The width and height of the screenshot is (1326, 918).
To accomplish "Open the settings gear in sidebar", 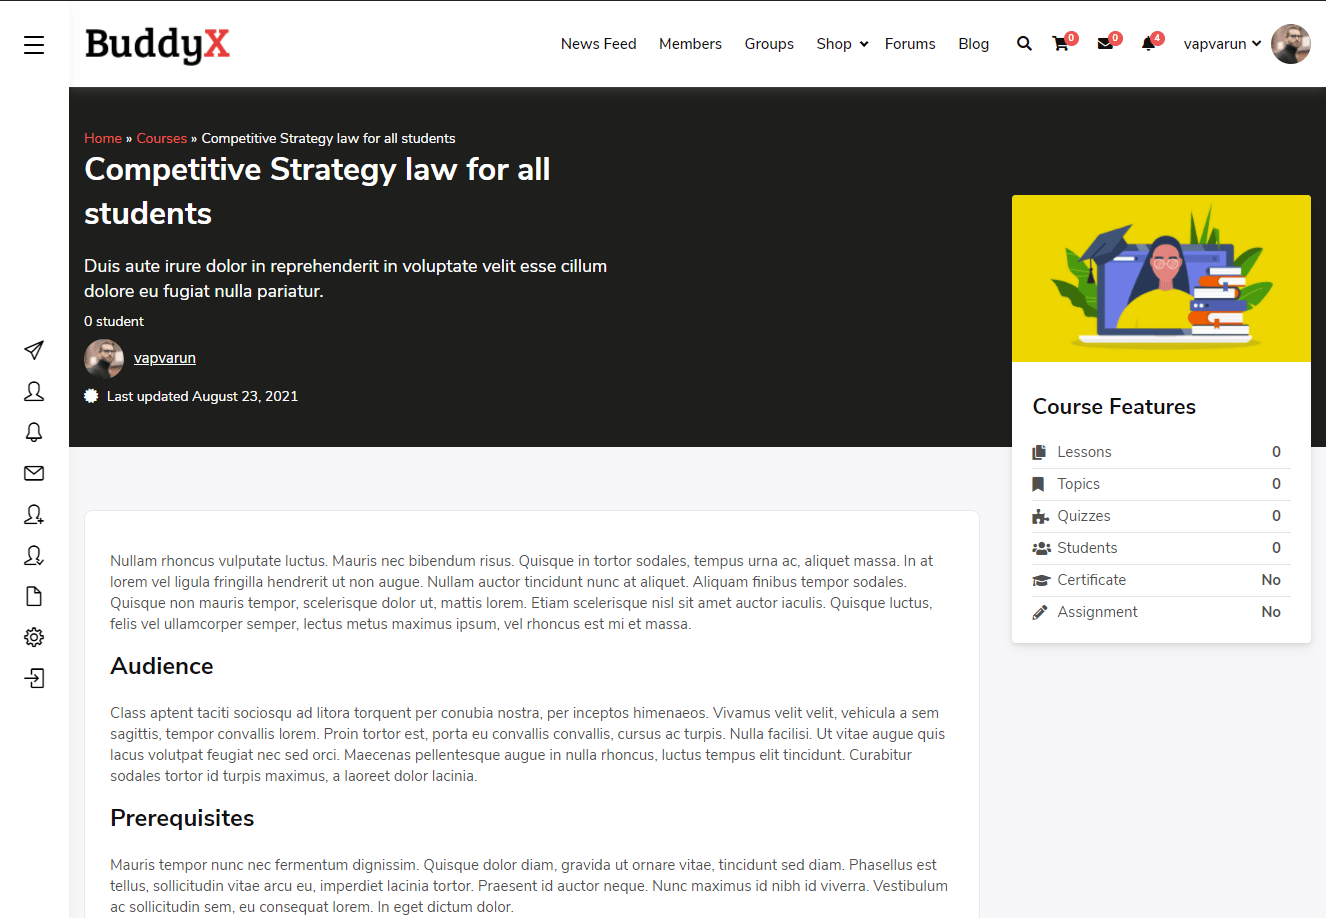I will 34,637.
